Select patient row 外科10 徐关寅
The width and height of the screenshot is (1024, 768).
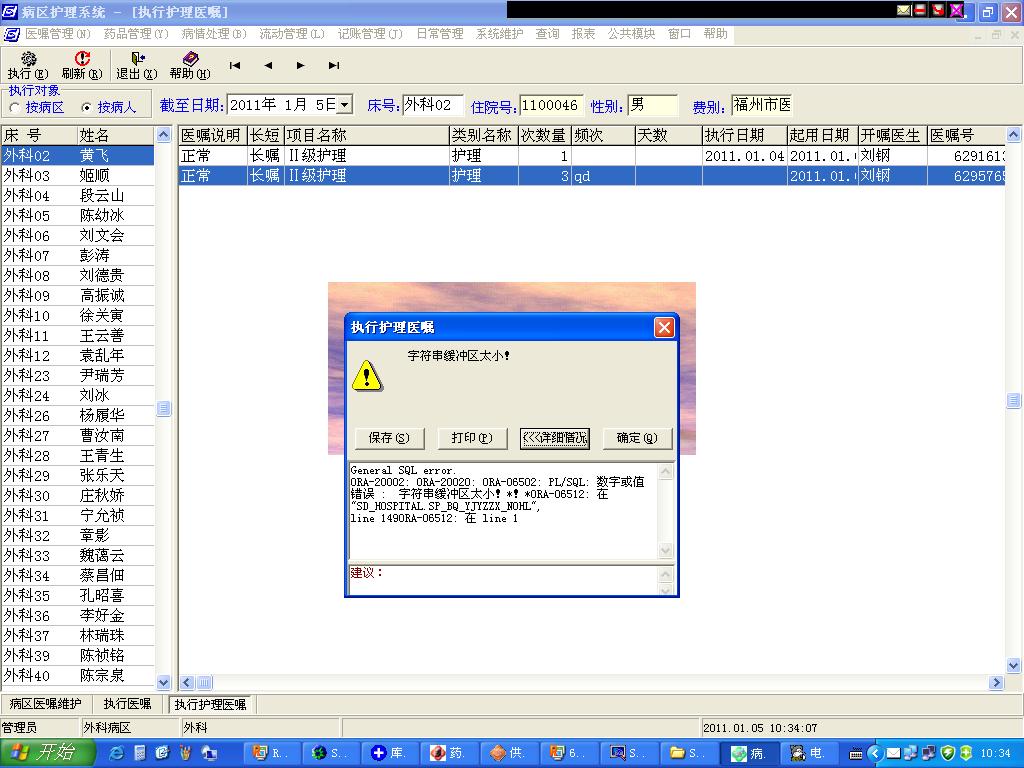(77, 315)
